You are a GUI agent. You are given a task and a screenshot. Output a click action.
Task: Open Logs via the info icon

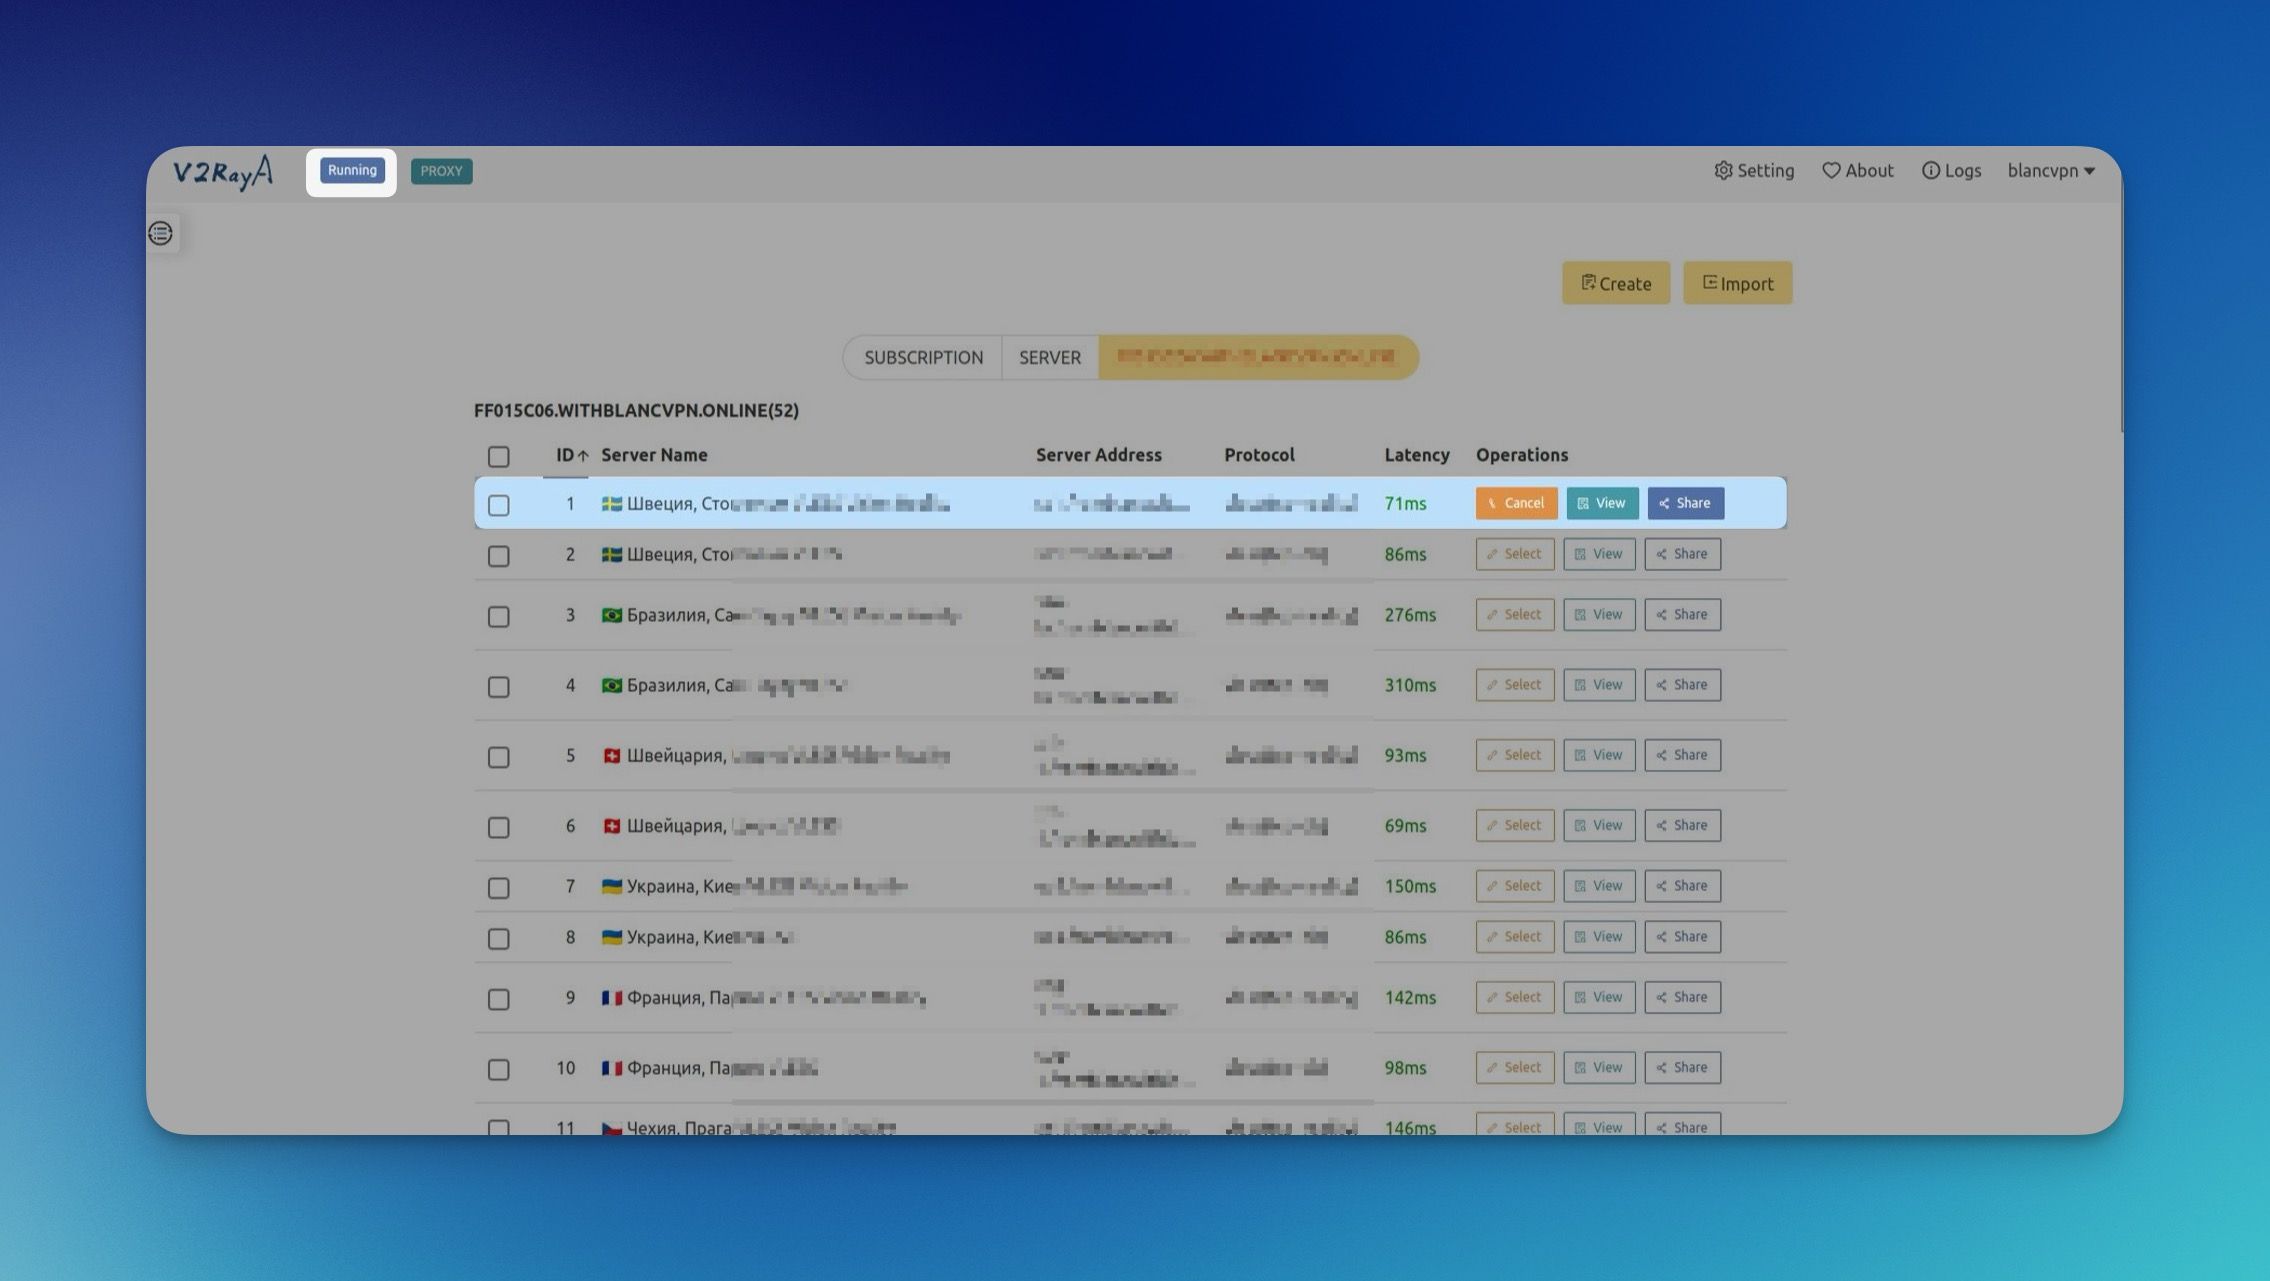(x=1930, y=171)
